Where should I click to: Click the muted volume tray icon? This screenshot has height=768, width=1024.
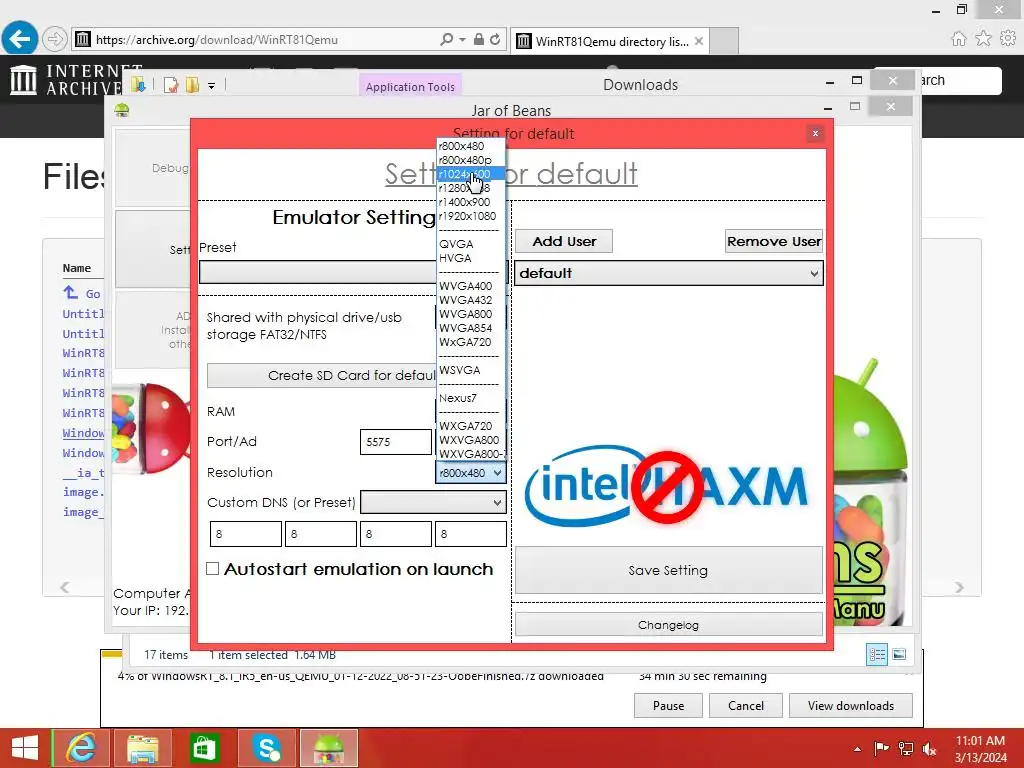[929, 749]
